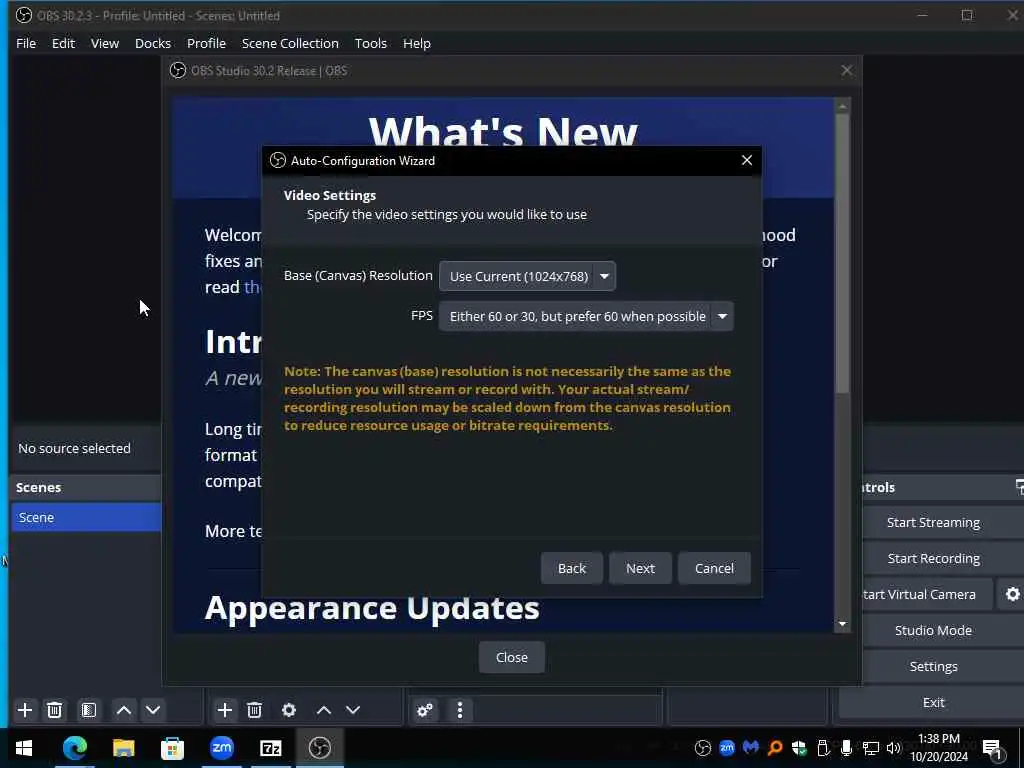Click scrollbar down arrow in What's New
The height and width of the screenshot is (768, 1024).
[x=842, y=624]
